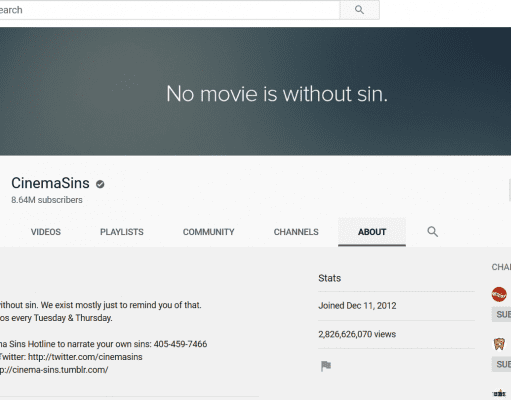This screenshot has height=400, width=511.
Task: Switch to the COMMUNITY tab
Action: (x=208, y=232)
